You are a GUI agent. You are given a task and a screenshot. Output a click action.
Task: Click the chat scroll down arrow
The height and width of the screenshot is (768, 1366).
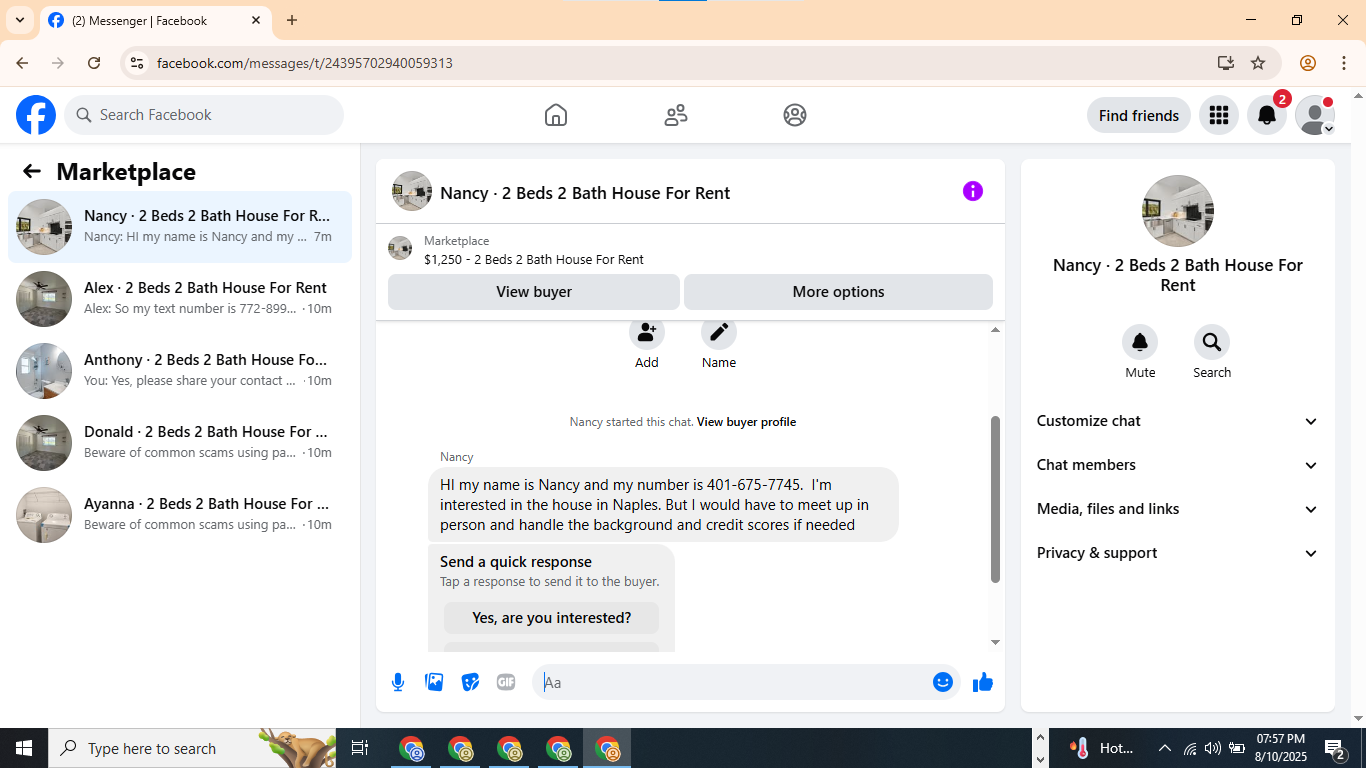tap(995, 642)
